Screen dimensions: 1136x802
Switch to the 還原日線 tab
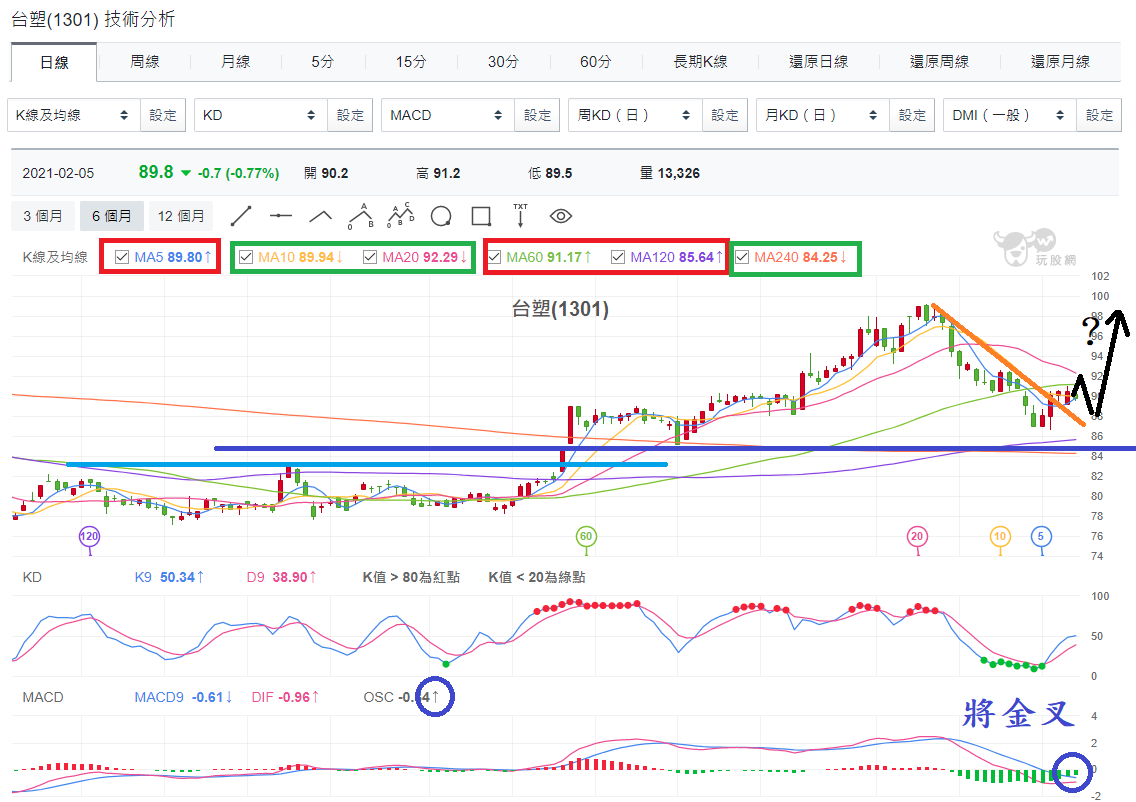pos(818,62)
